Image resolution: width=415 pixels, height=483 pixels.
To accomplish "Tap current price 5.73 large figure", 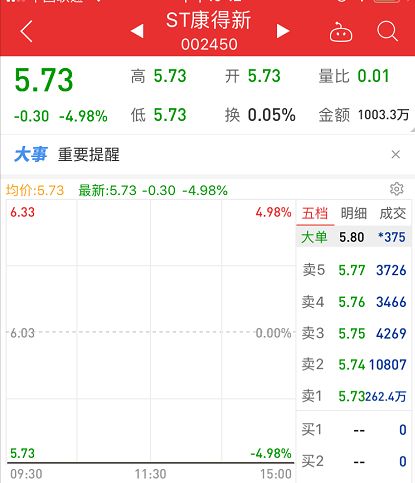I will pos(44,80).
